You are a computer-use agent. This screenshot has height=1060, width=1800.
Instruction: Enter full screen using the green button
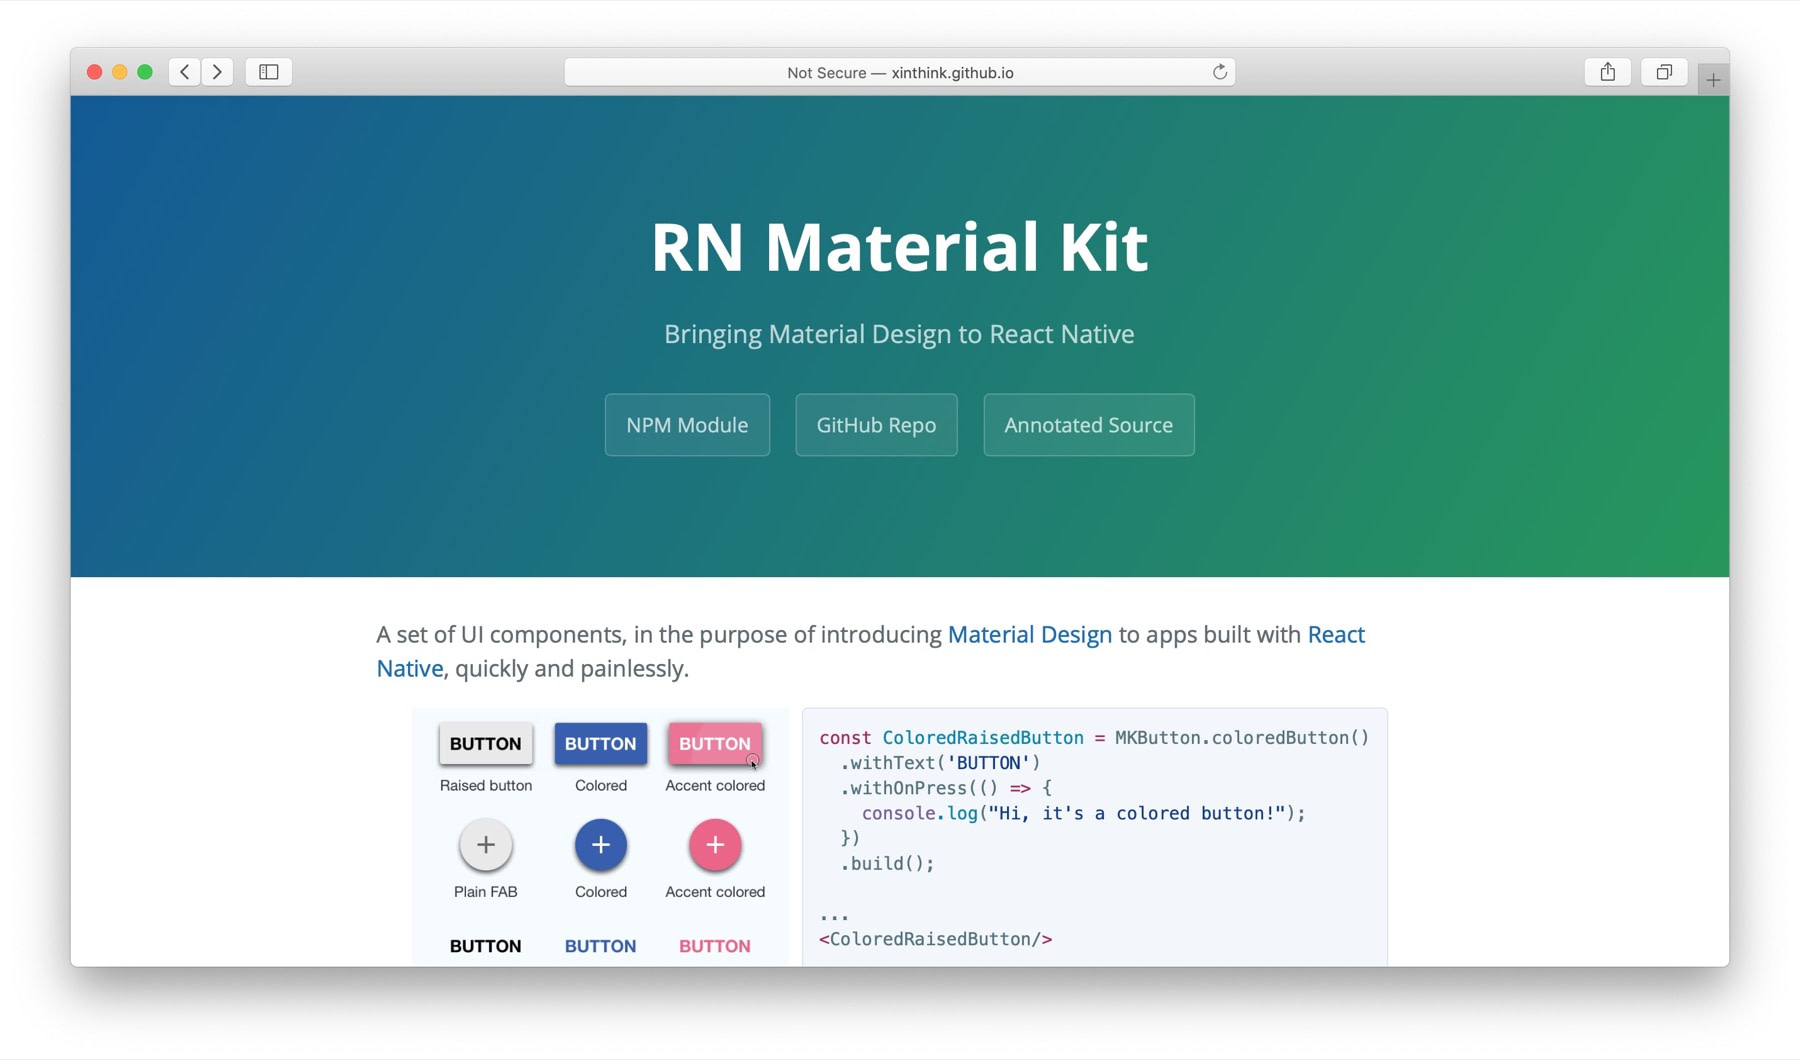point(145,72)
